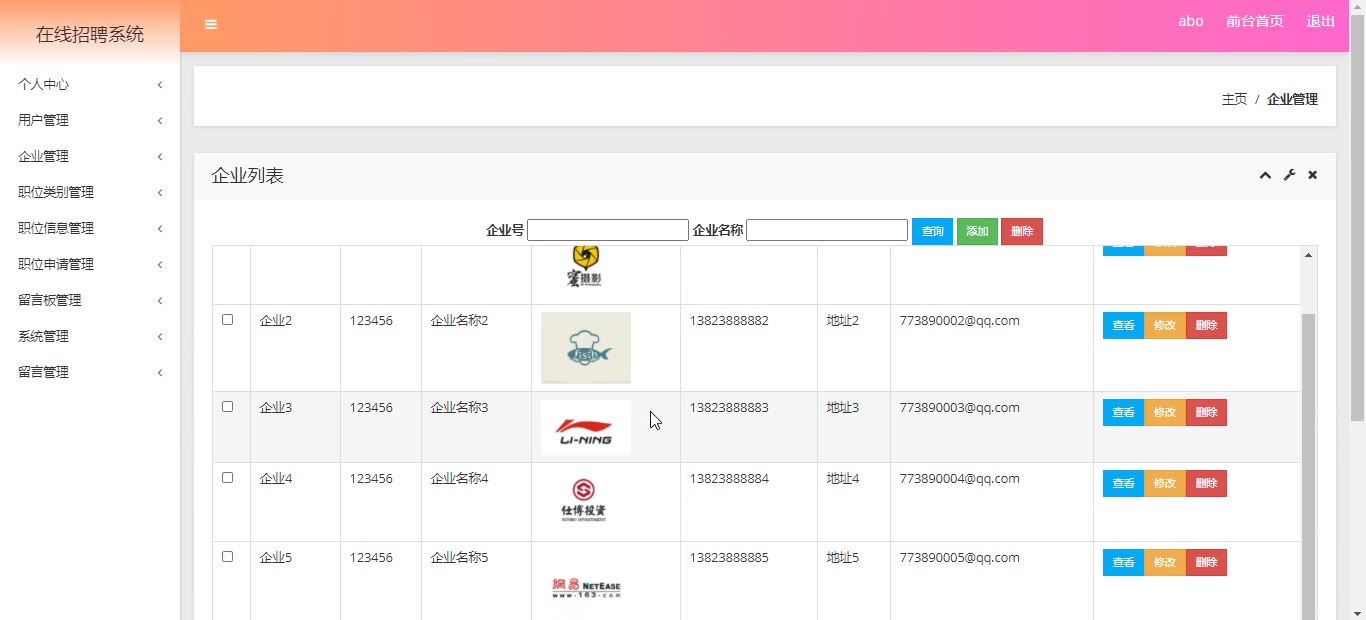The width and height of the screenshot is (1366, 620).
Task: Click the chevron next to 企业管理
Action: 160,157
